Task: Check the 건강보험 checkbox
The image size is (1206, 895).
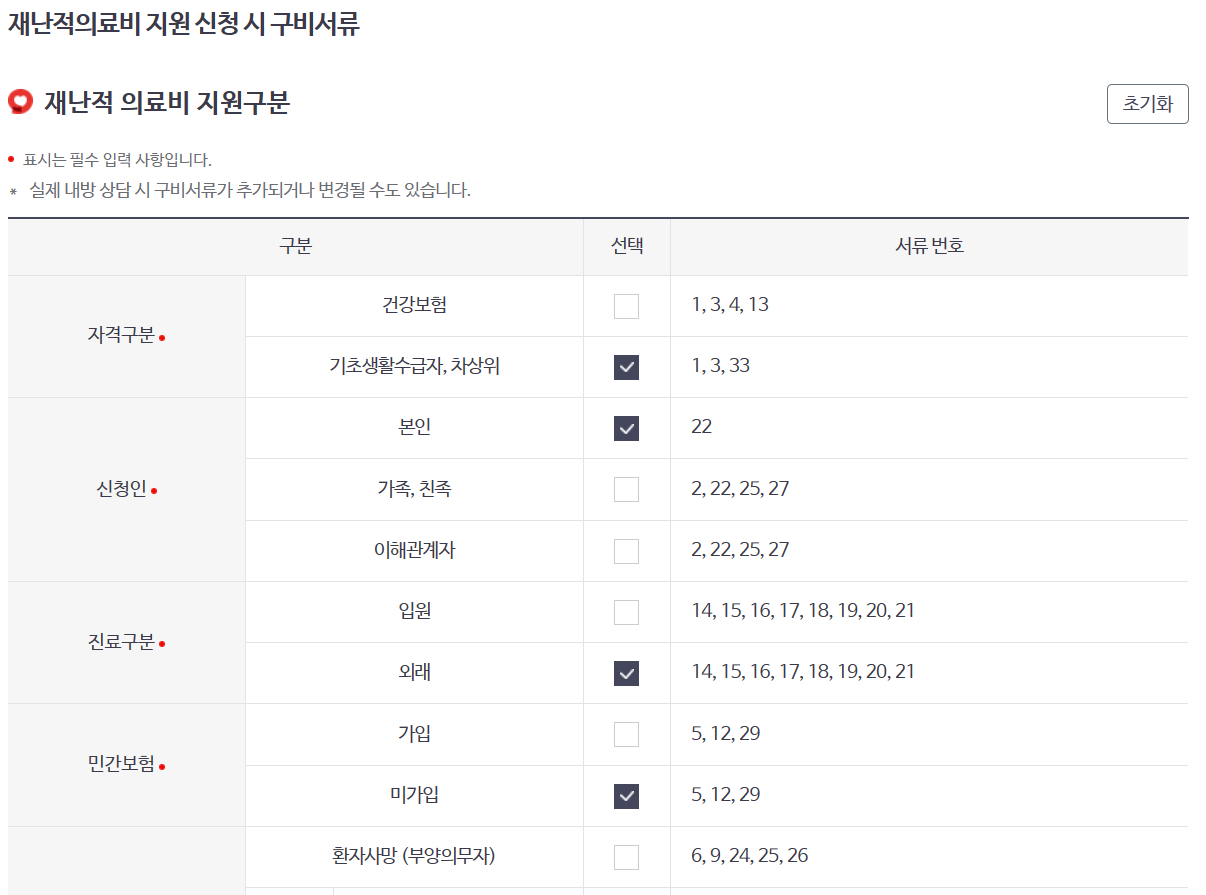Action: [626, 306]
